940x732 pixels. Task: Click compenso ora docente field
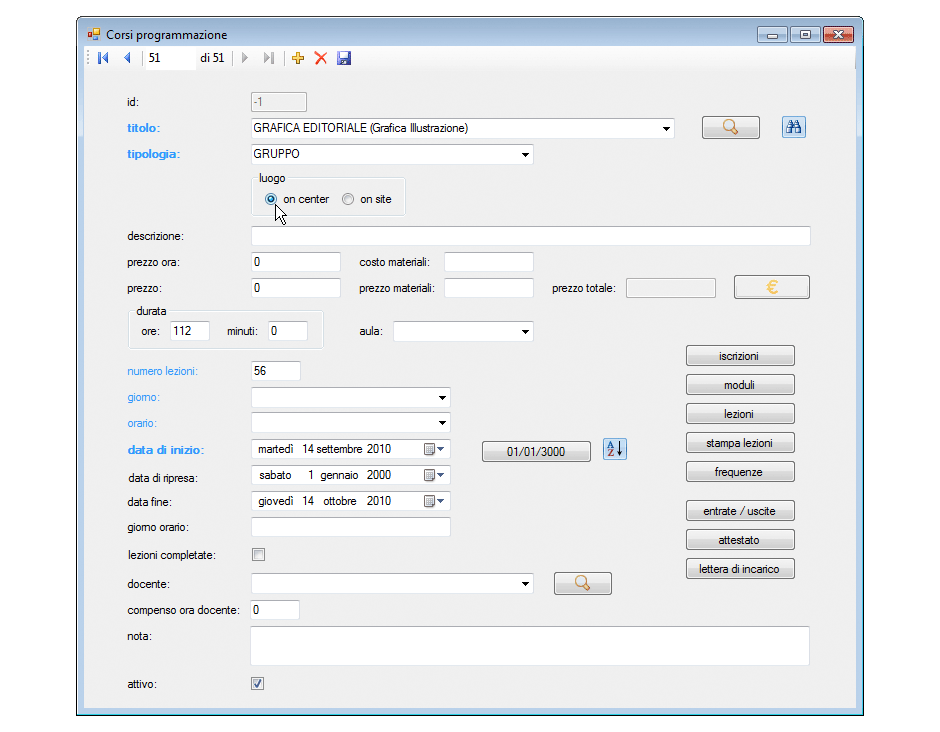click(275, 610)
